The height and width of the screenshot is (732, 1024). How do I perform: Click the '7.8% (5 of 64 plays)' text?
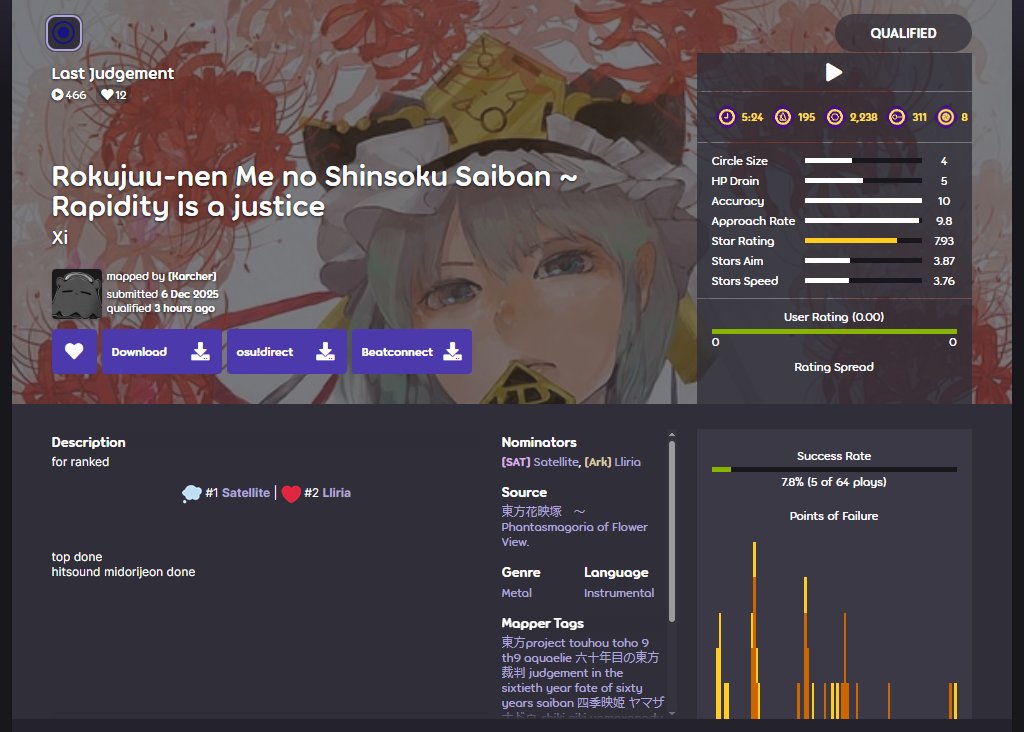tap(834, 482)
